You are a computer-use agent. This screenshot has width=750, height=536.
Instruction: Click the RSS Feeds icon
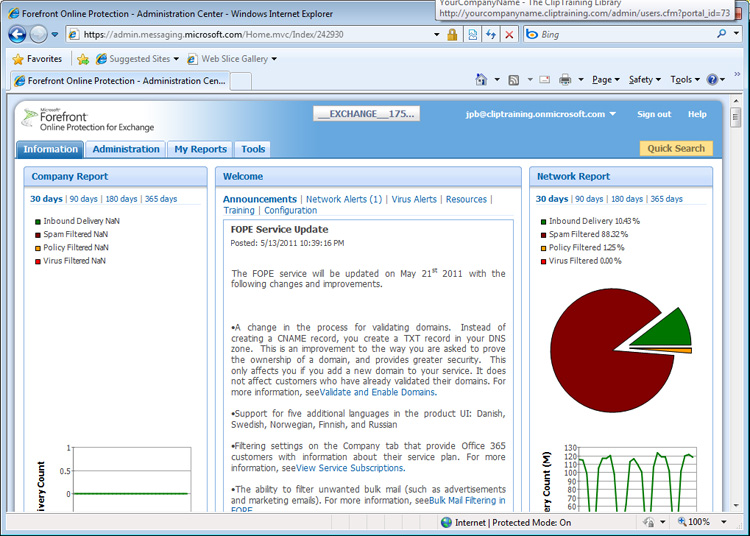tap(514, 80)
